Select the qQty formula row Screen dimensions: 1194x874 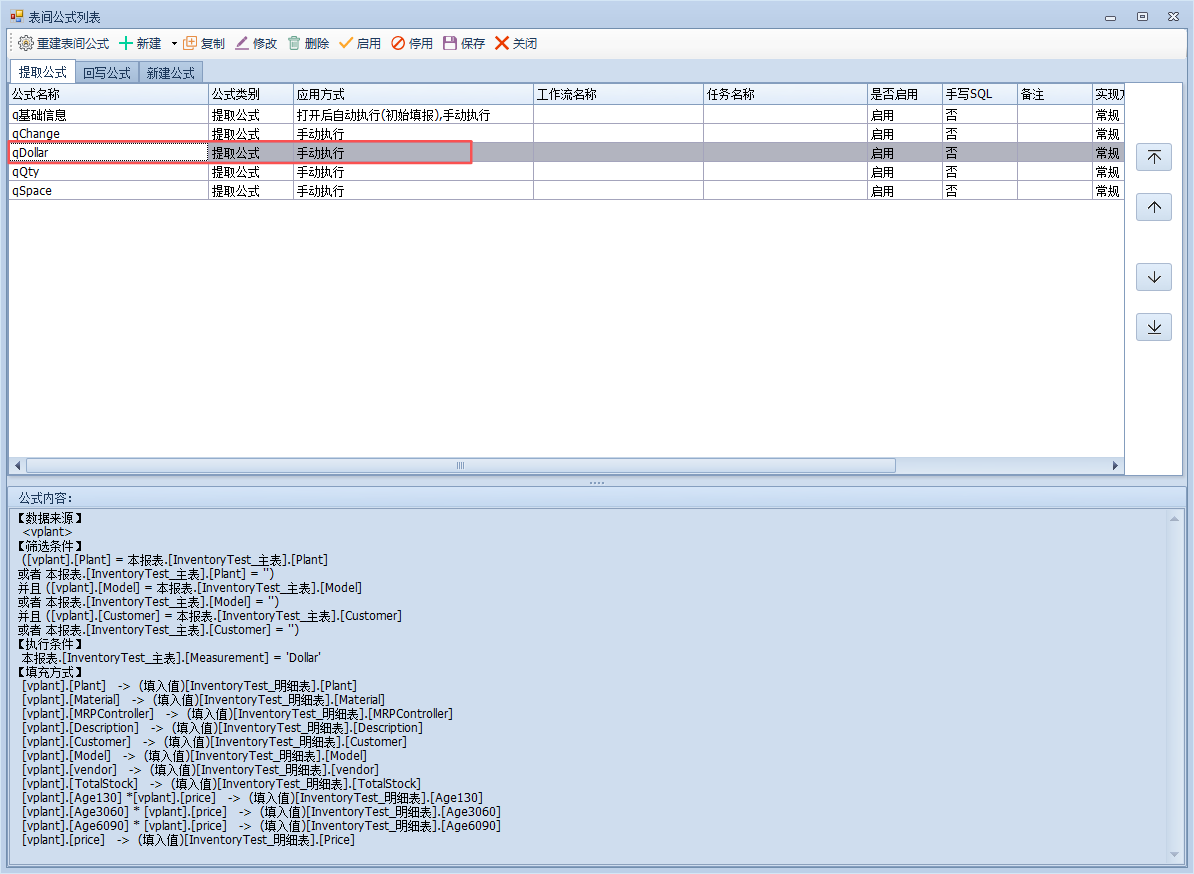click(566, 172)
